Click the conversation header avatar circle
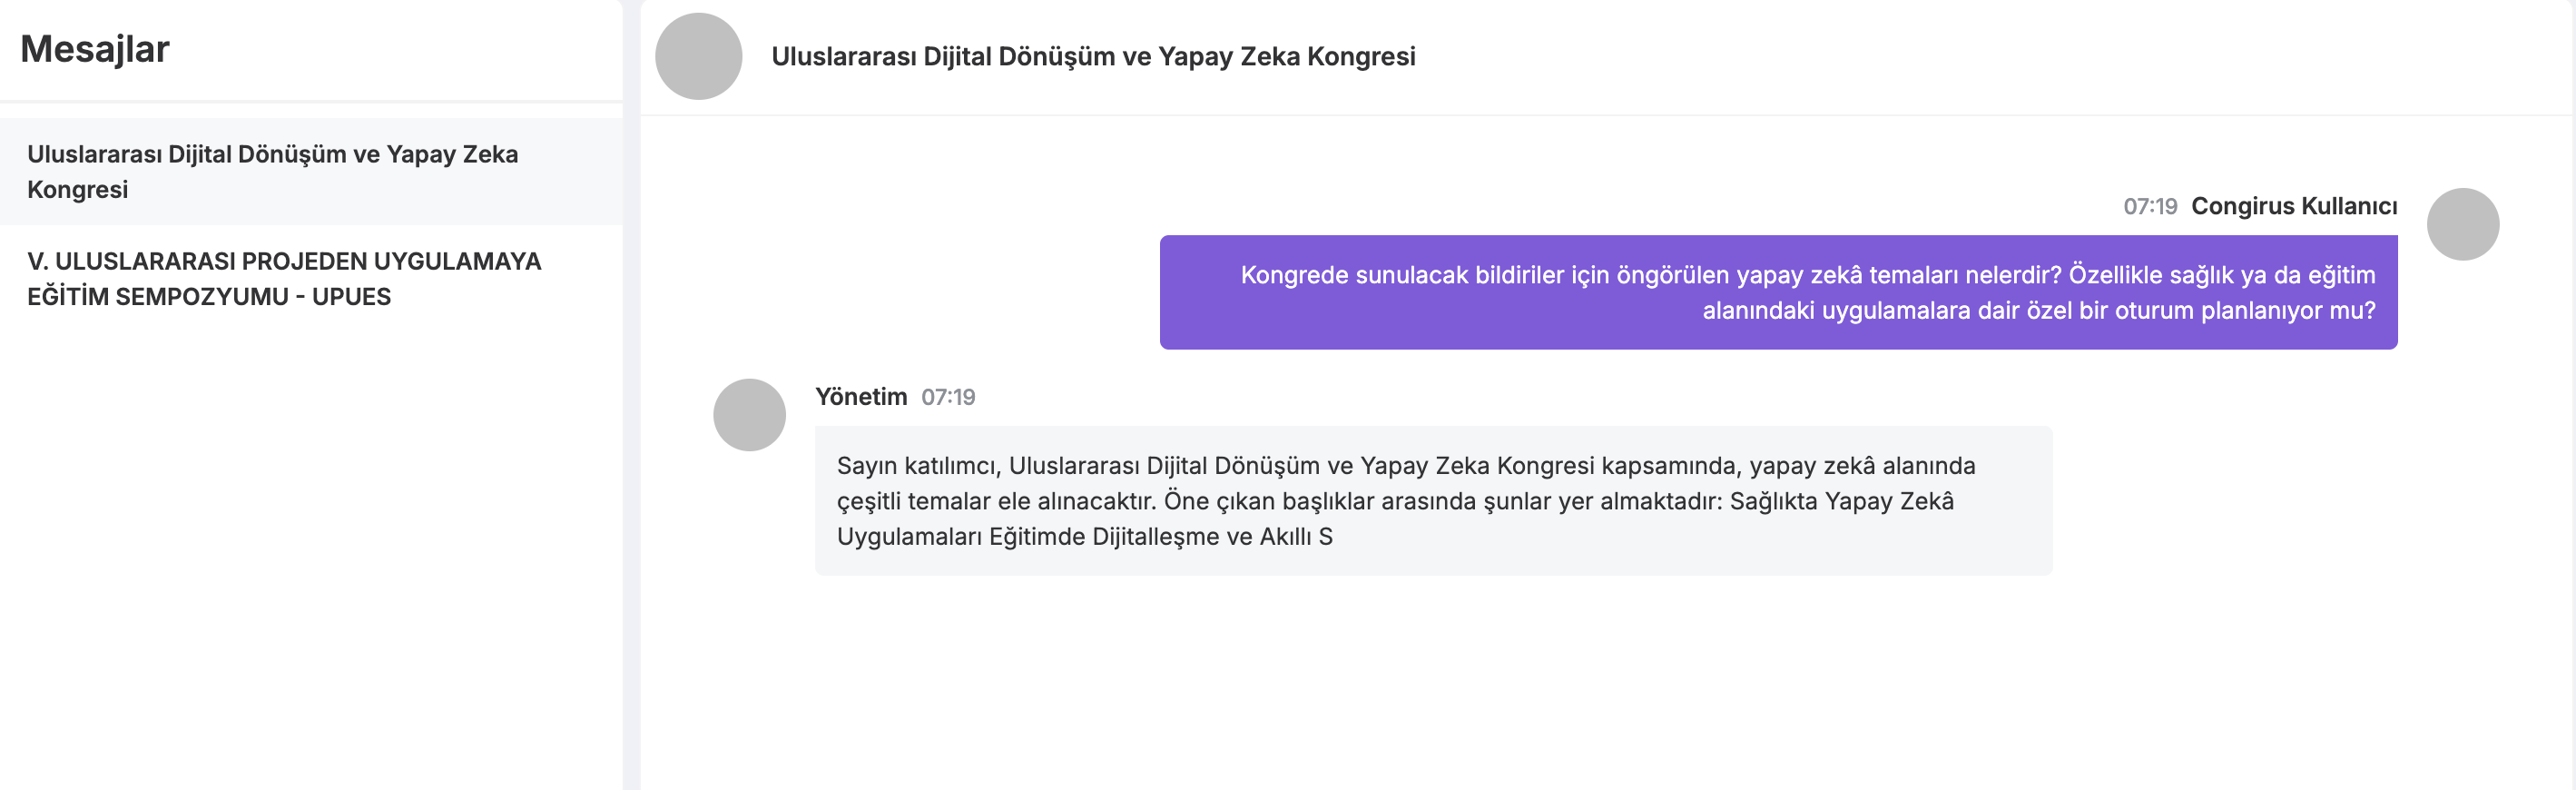 (x=698, y=56)
